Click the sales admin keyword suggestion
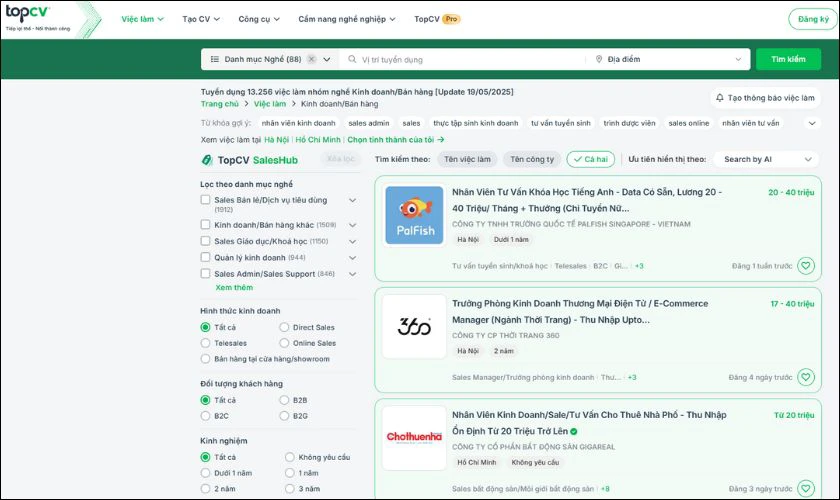 (369, 123)
